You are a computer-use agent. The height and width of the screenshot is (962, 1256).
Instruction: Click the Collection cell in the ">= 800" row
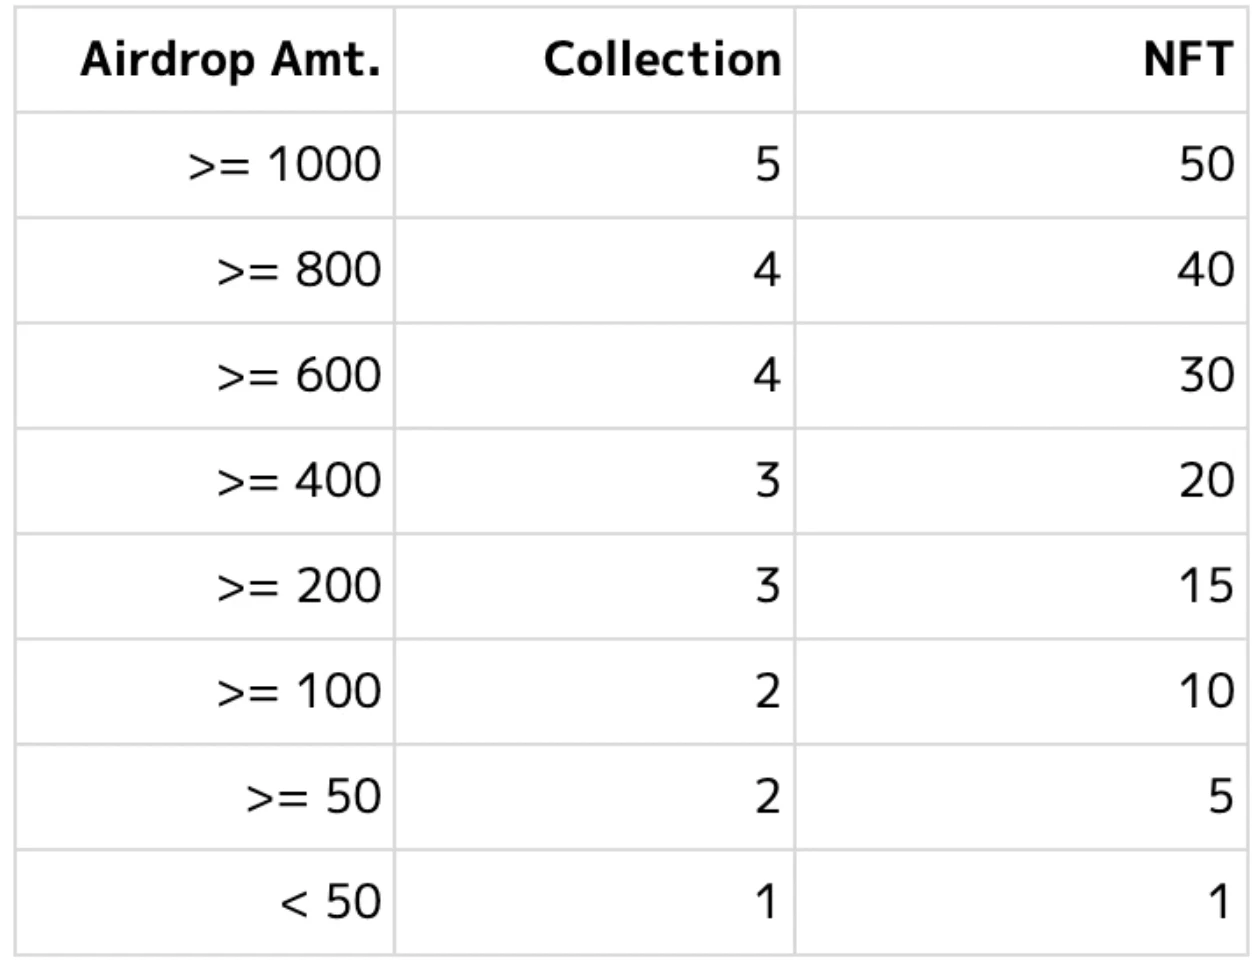coord(766,270)
